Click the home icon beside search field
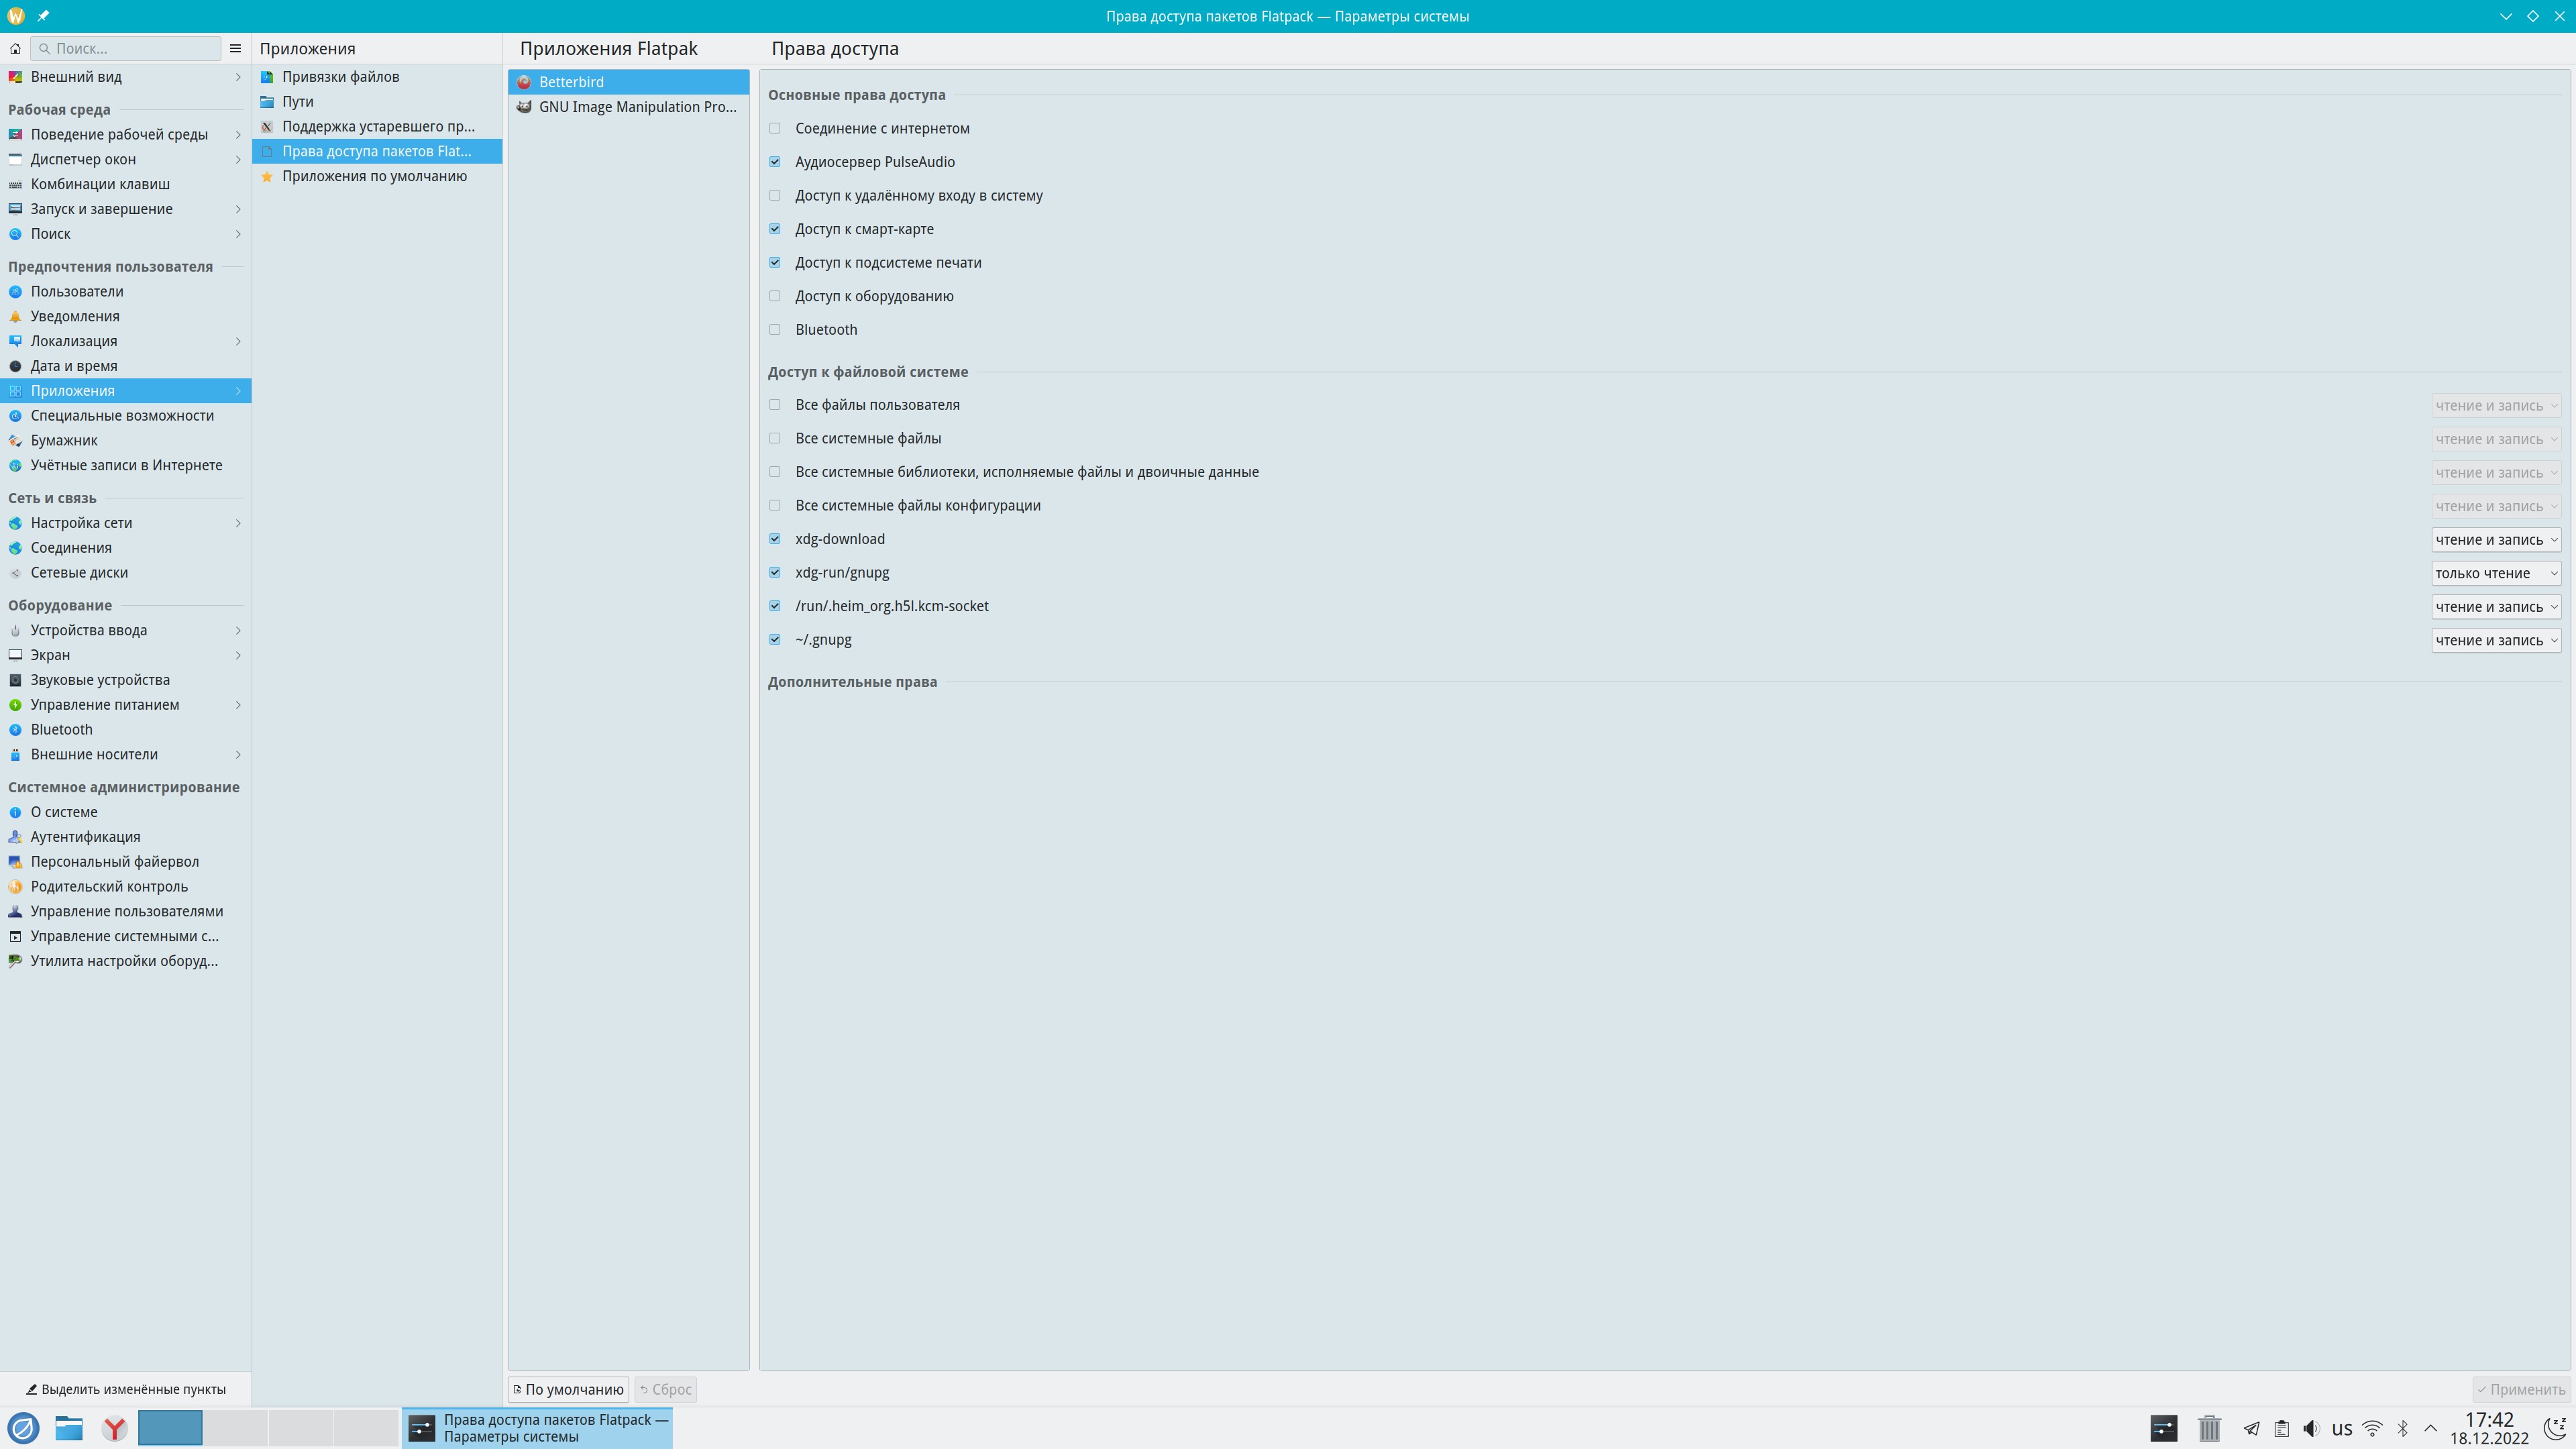2576x1449 pixels. (x=15, y=48)
